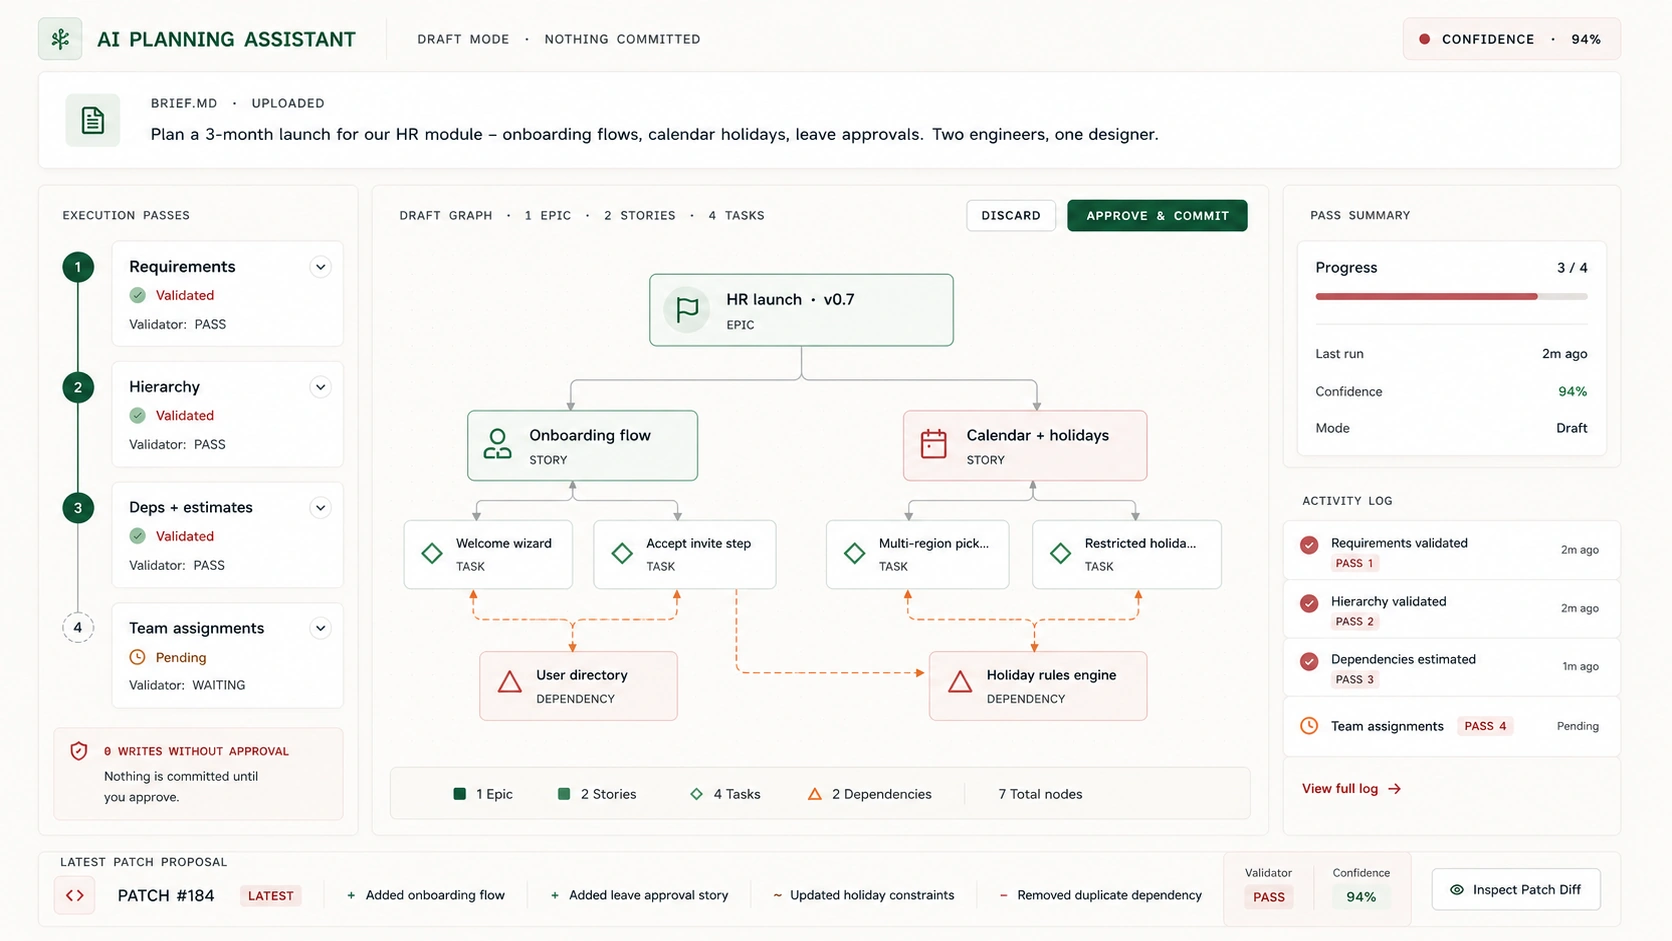Click the Deps + estimates validated checkmark
This screenshot has height=941, width=1672.
[138, 536]
